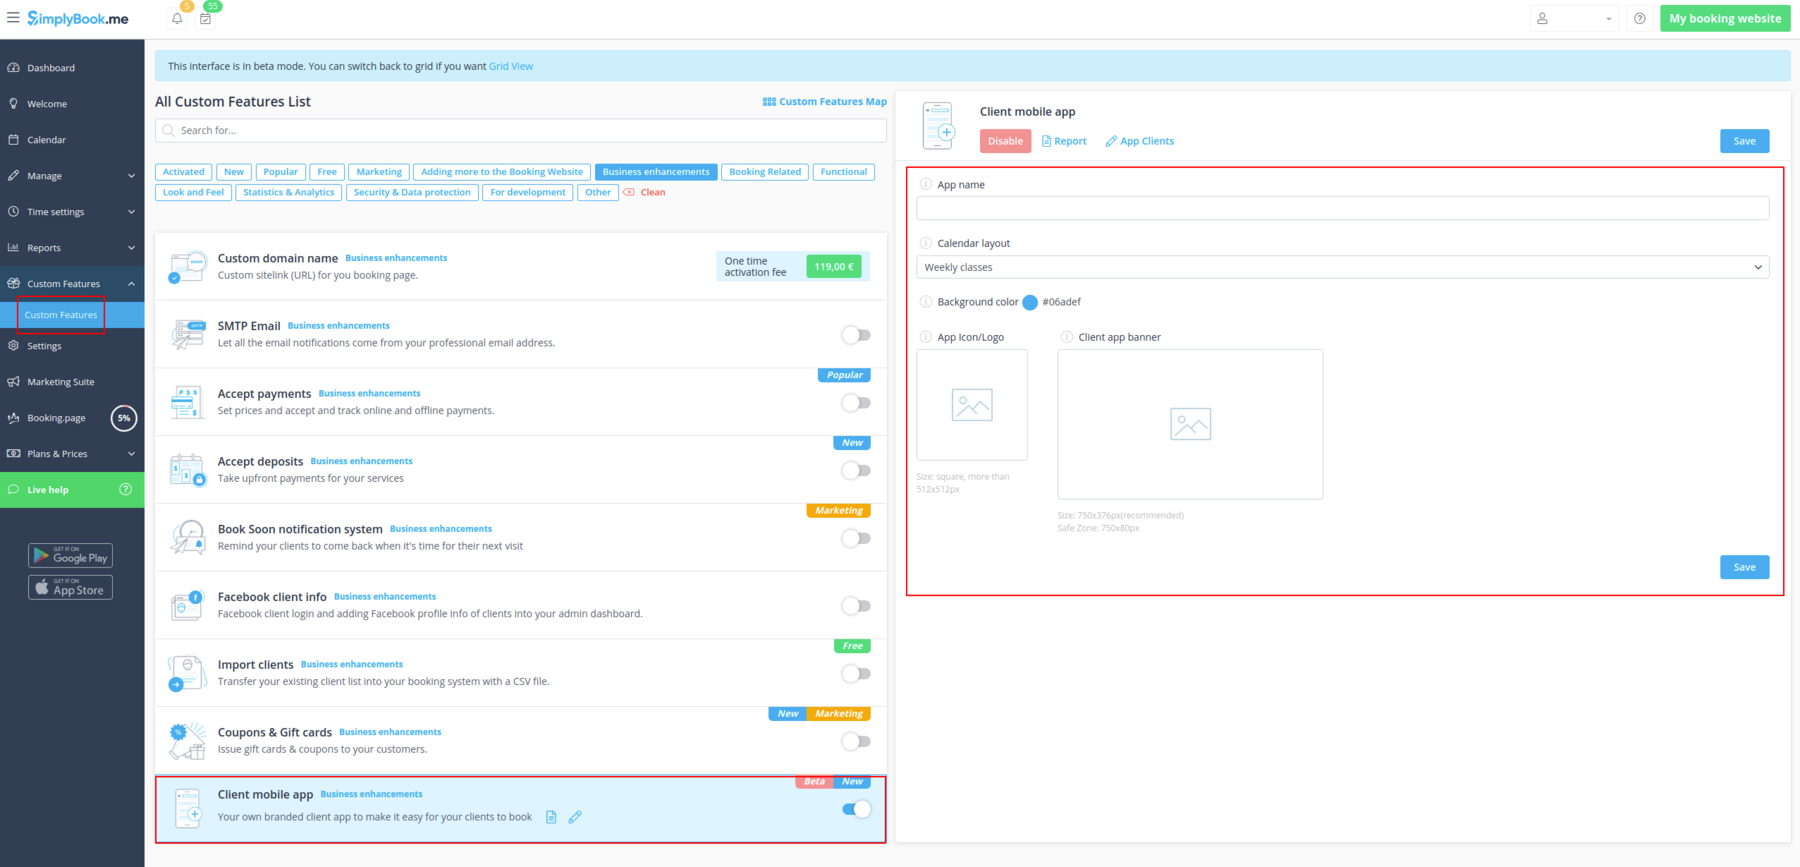Click the blue Background color swatch
Screen dimensions: 1800x867
1030,302
